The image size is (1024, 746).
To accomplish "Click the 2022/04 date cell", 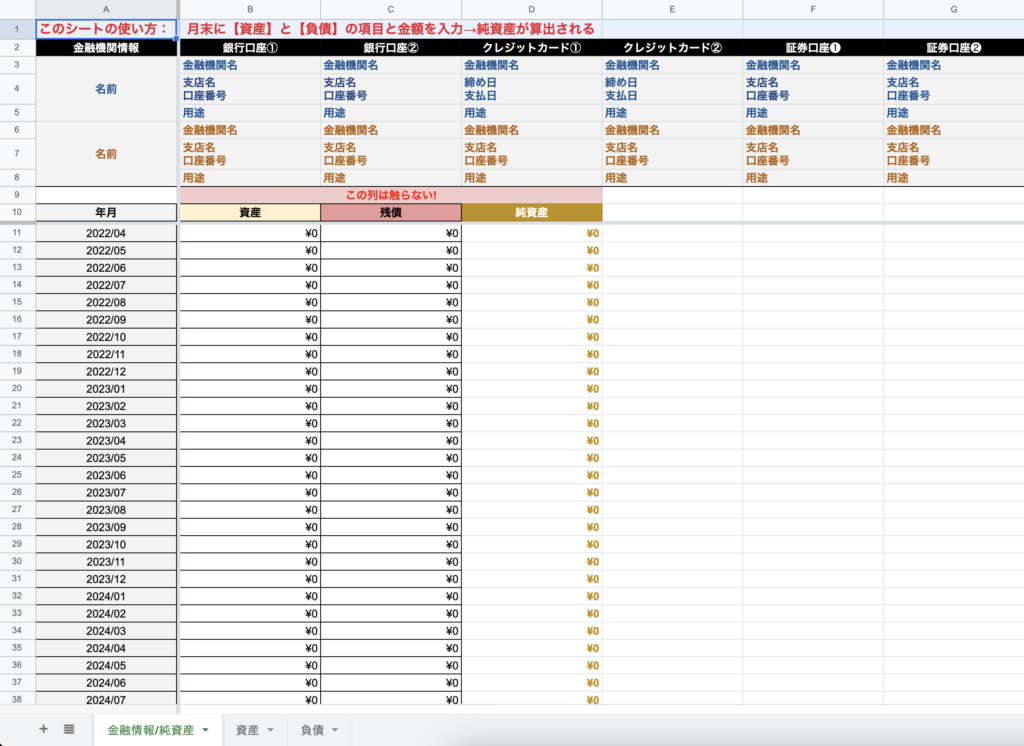I will point(106,233).
